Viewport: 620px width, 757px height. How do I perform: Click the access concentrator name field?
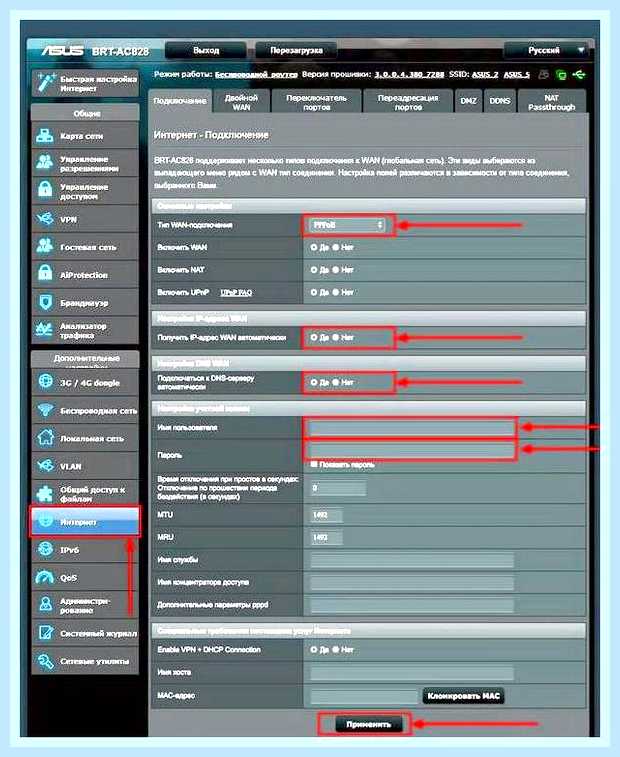412,582
